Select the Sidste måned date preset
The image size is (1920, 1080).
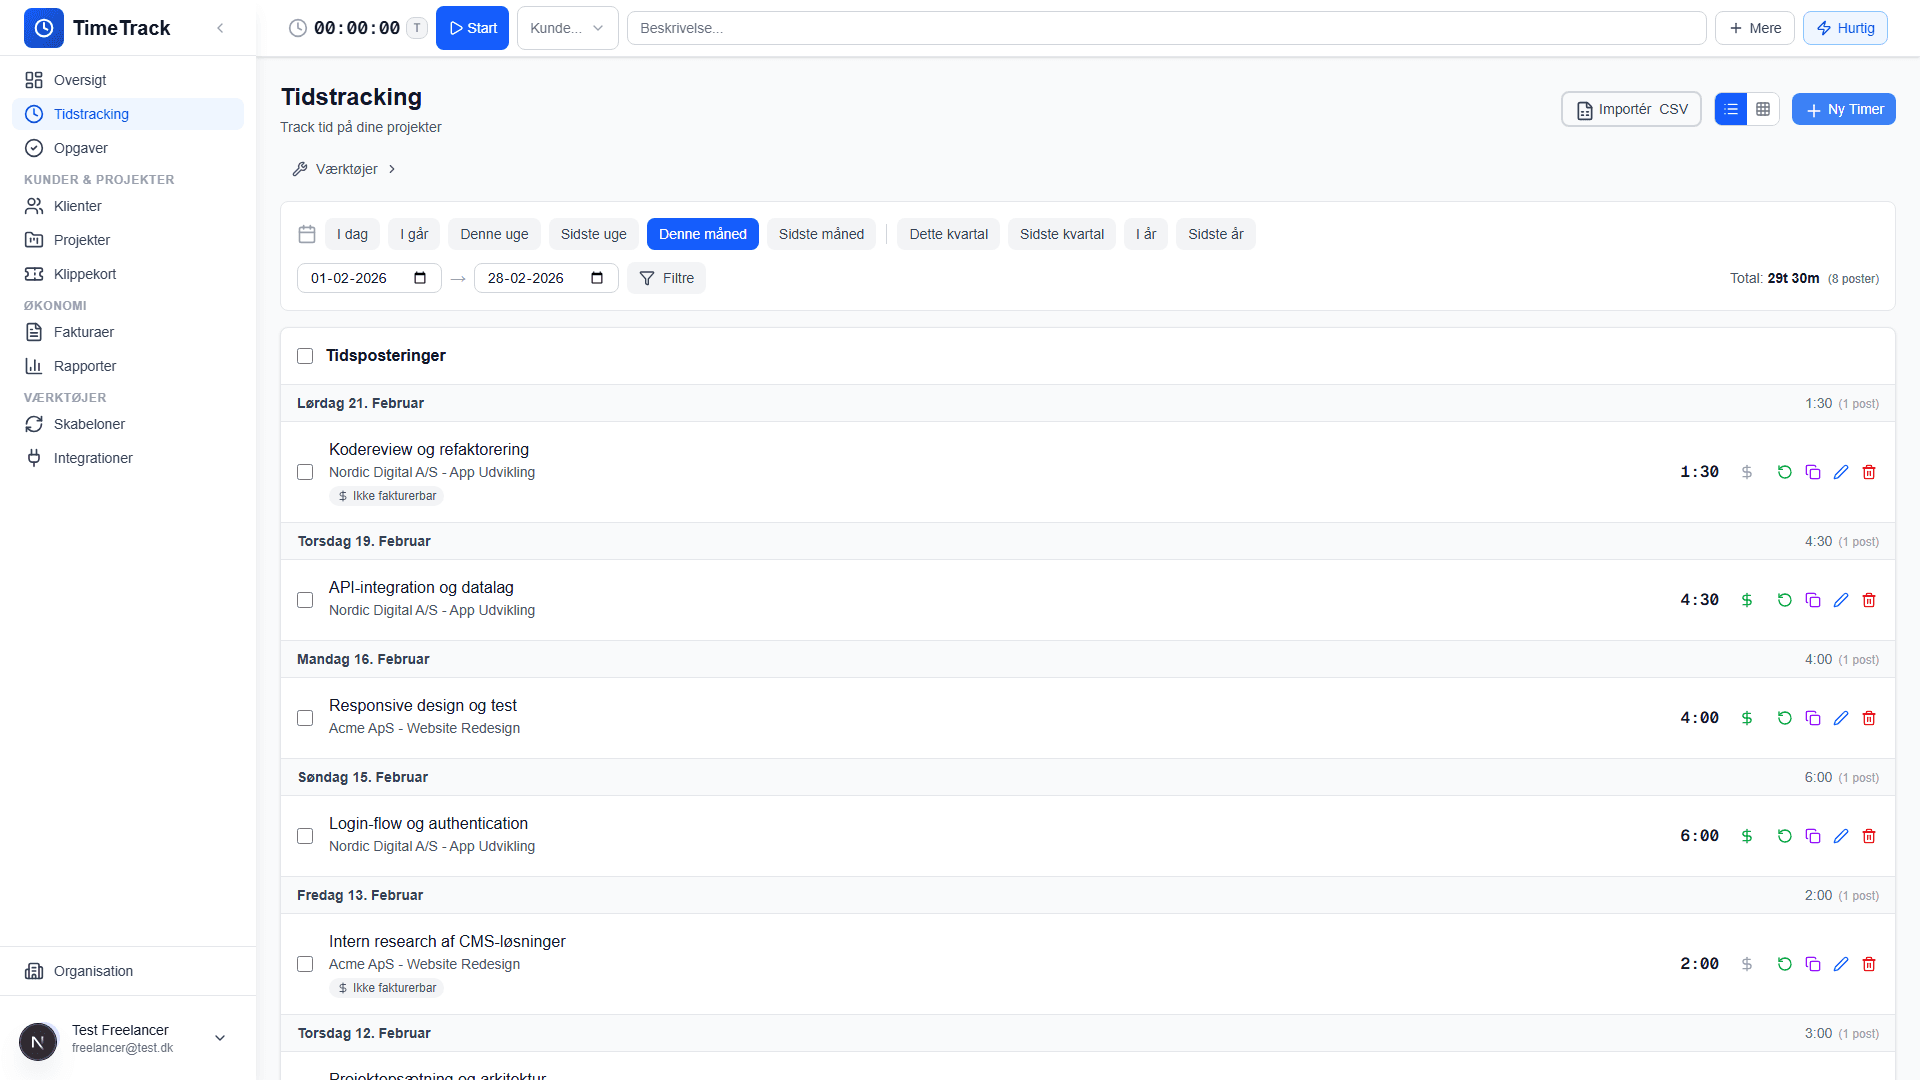pyautogui.click(x=821, y=234)
